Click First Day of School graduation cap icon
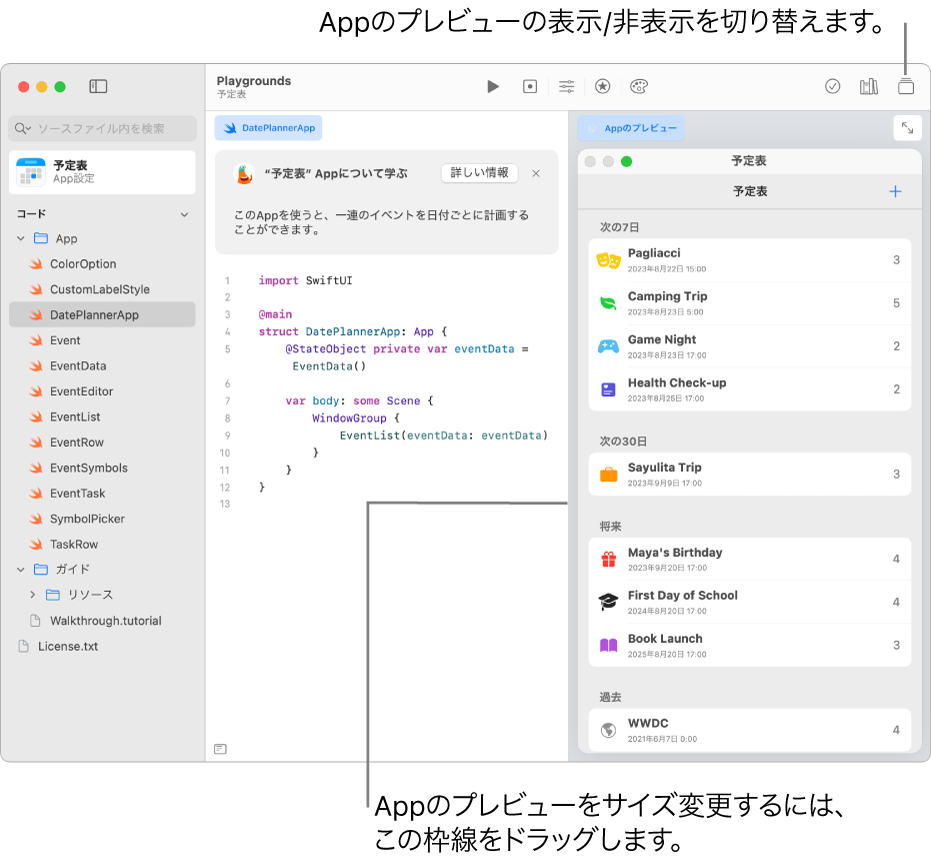This screenshot has height=862, width=931. [x=609, y=602]
